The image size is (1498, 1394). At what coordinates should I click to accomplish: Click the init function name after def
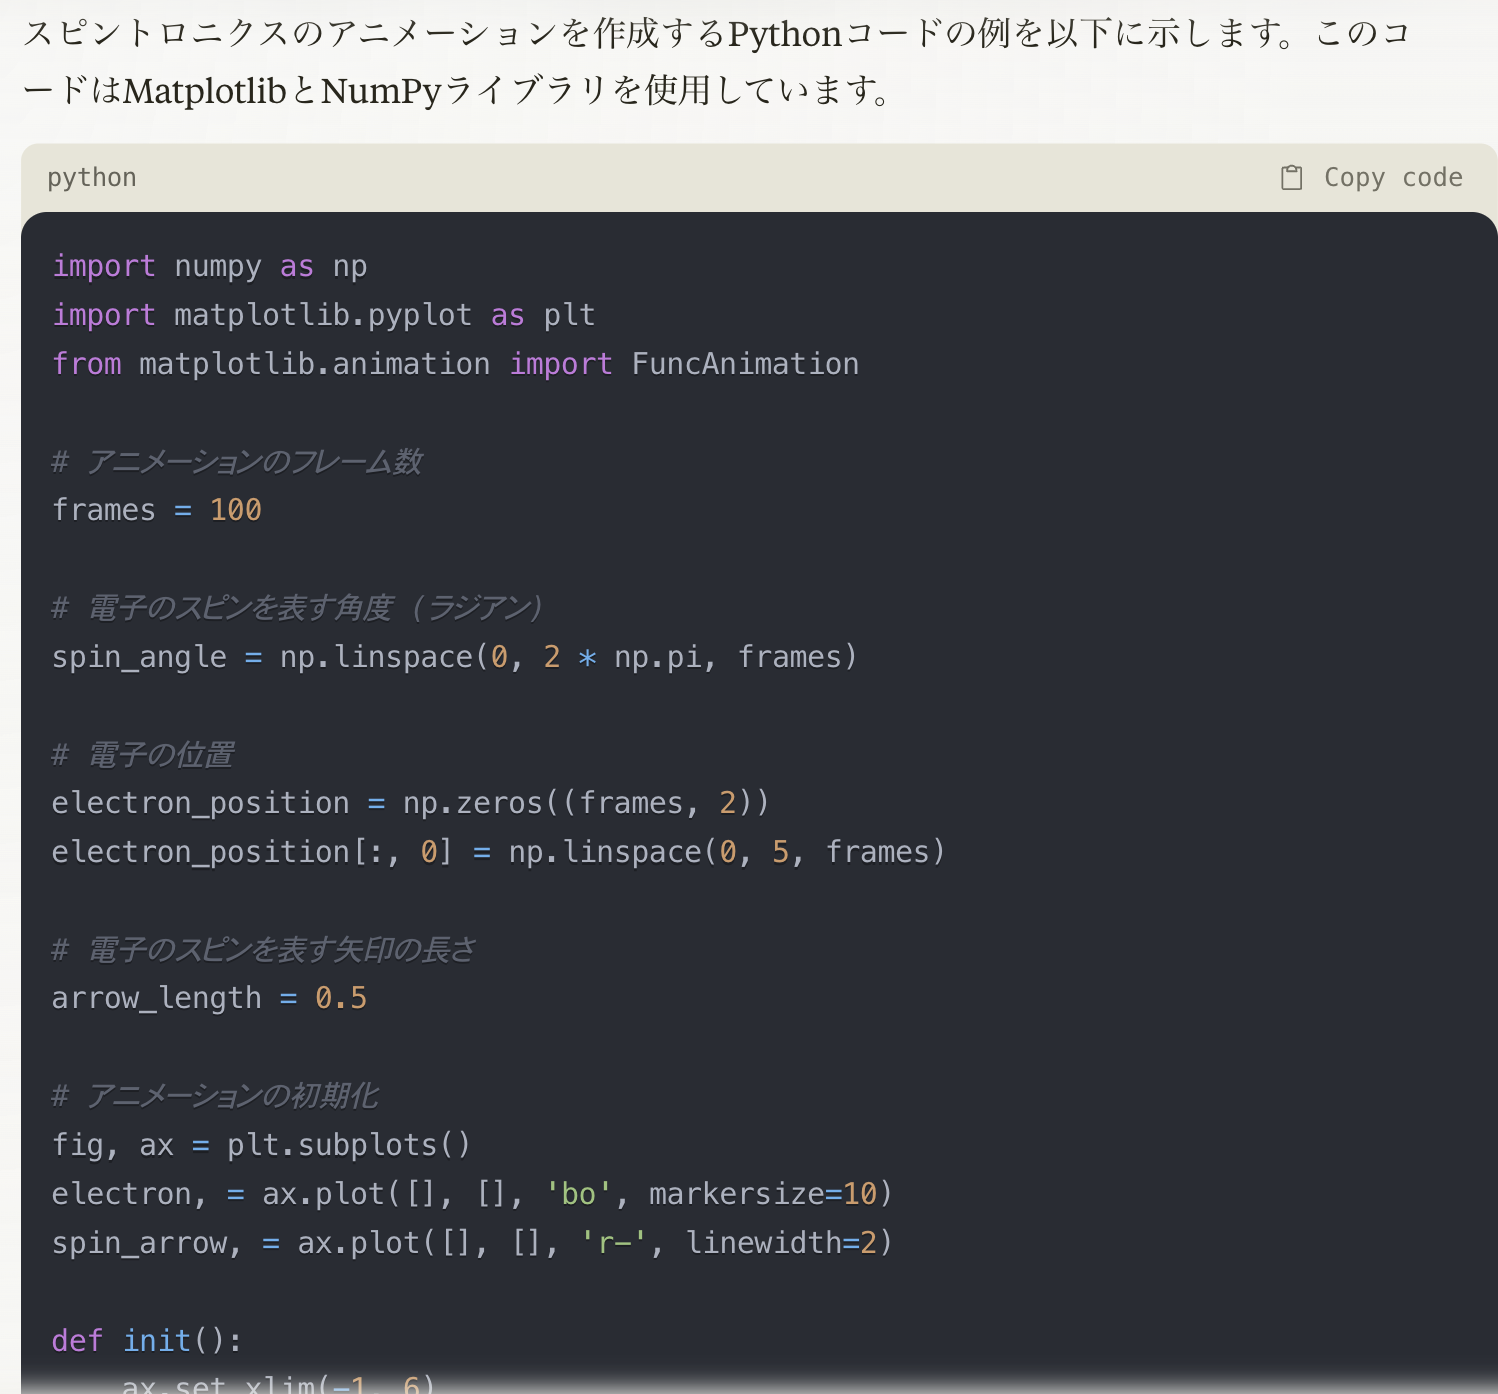157,1340
